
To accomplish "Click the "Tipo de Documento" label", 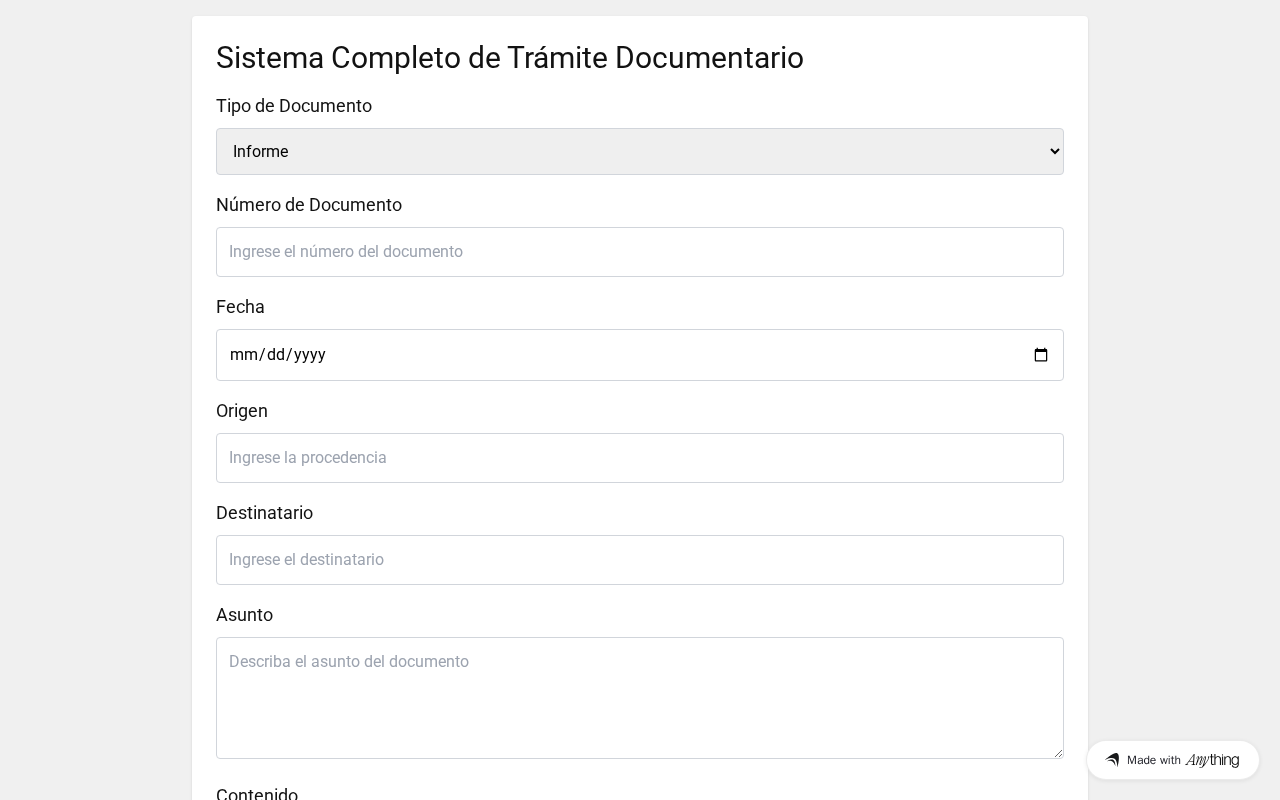I will (x=294, y=106).
